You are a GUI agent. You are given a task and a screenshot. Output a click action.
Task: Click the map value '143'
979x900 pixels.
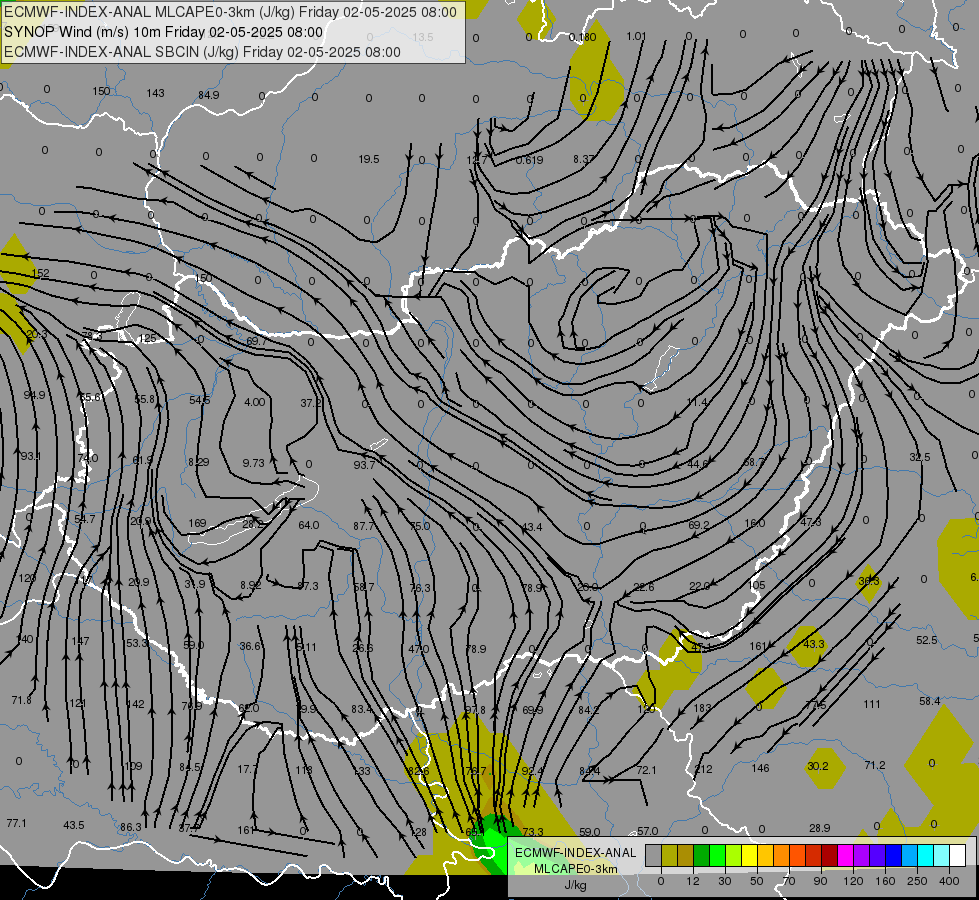(x=155, y=94)
